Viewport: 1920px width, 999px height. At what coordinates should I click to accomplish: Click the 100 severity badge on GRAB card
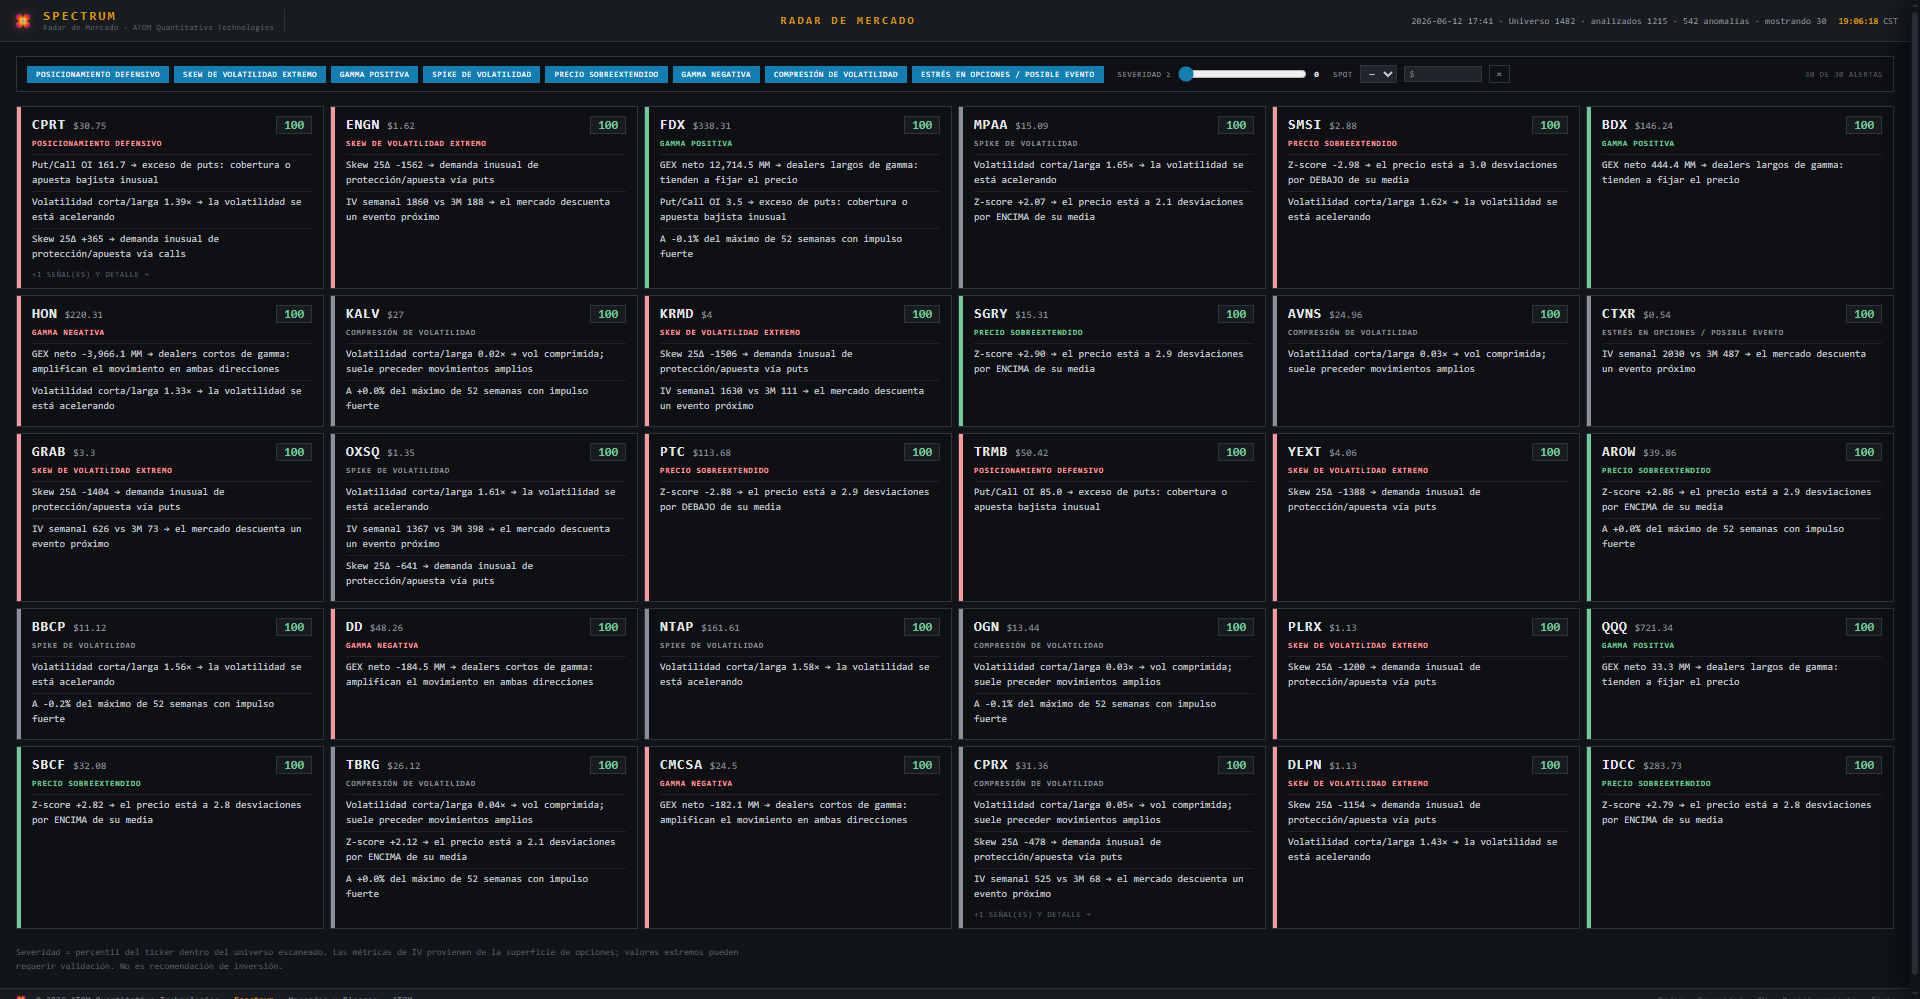tap(294, 452)
